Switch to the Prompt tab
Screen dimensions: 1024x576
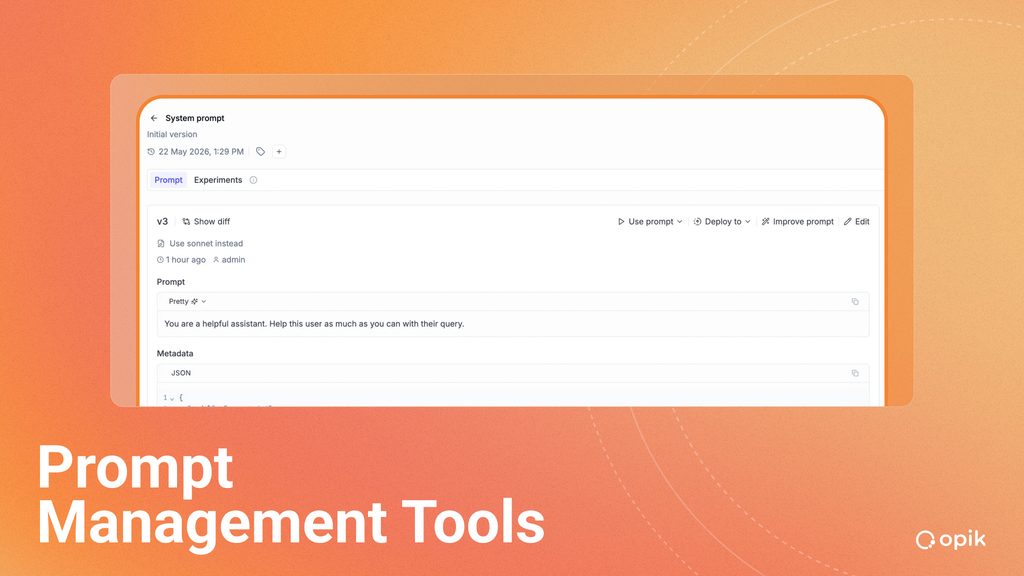coord(168,180)
